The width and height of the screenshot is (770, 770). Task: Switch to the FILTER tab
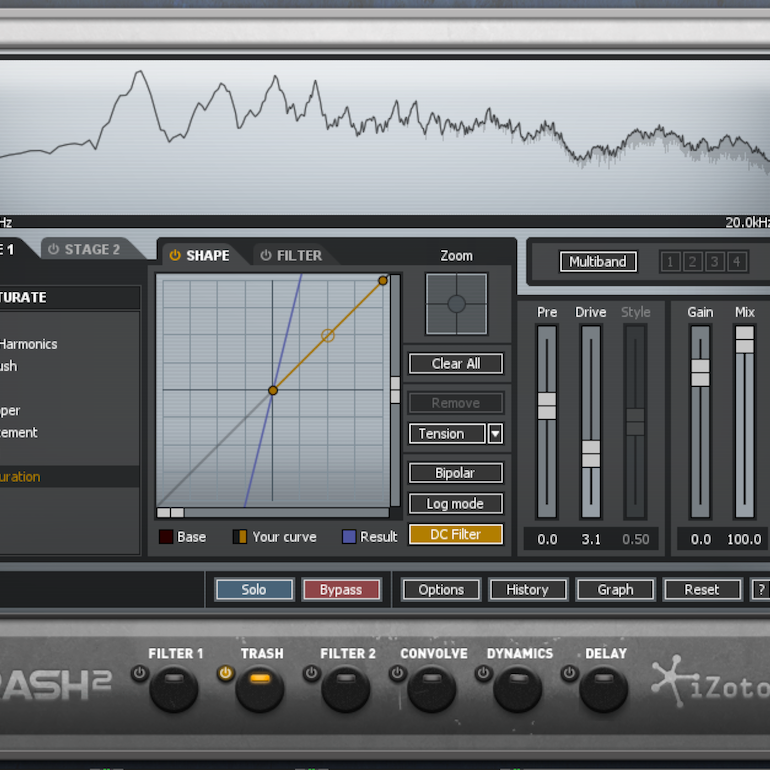click(291, 256)
